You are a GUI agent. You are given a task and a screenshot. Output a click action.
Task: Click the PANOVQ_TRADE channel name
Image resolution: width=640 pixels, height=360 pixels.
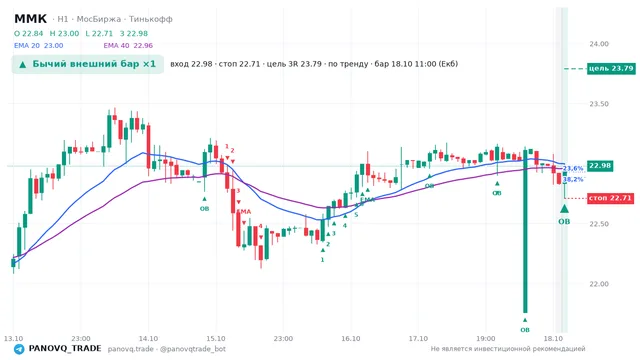(x=65, y=349)
